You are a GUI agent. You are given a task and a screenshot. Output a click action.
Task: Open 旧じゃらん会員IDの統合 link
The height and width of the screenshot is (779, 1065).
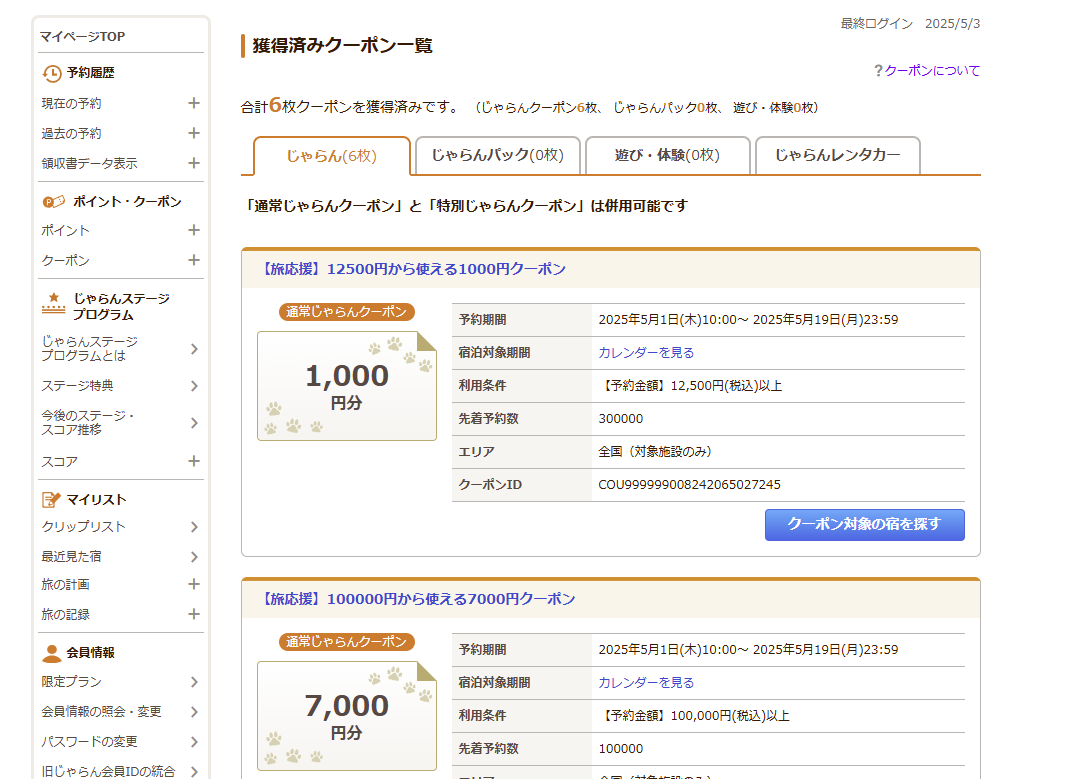109,772
